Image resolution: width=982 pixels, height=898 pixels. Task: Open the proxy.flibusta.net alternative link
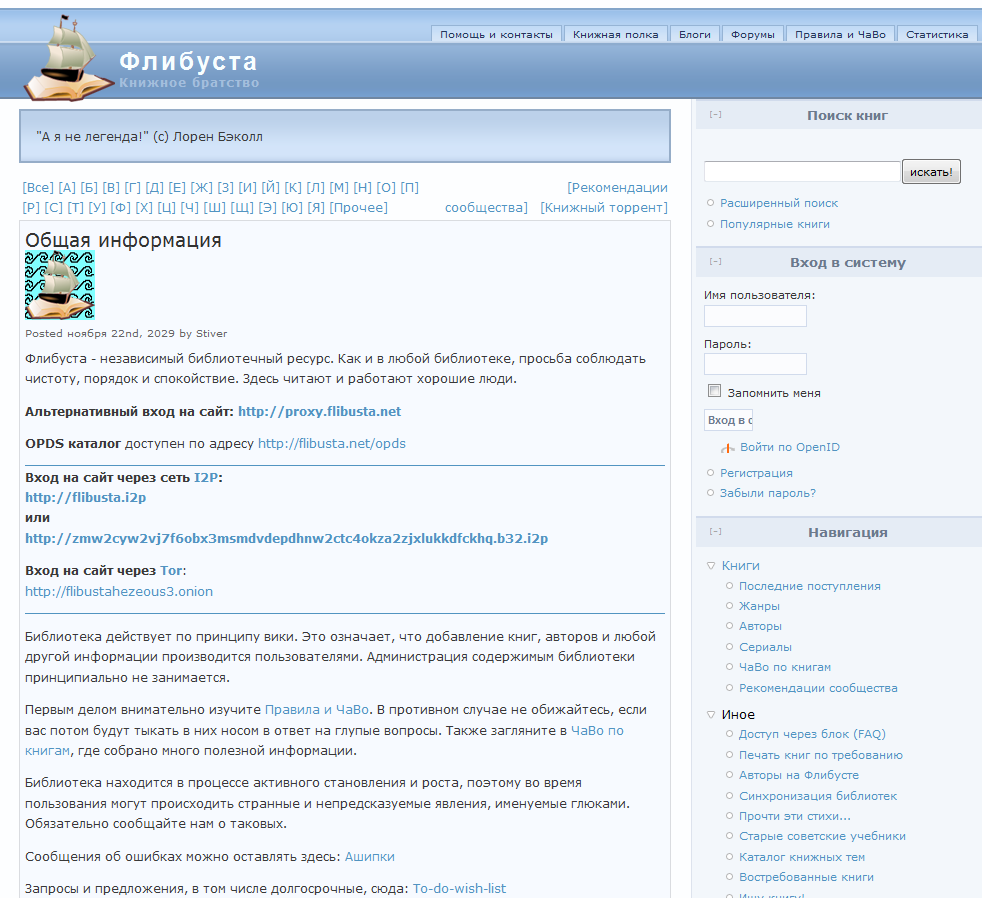[319, 411]
